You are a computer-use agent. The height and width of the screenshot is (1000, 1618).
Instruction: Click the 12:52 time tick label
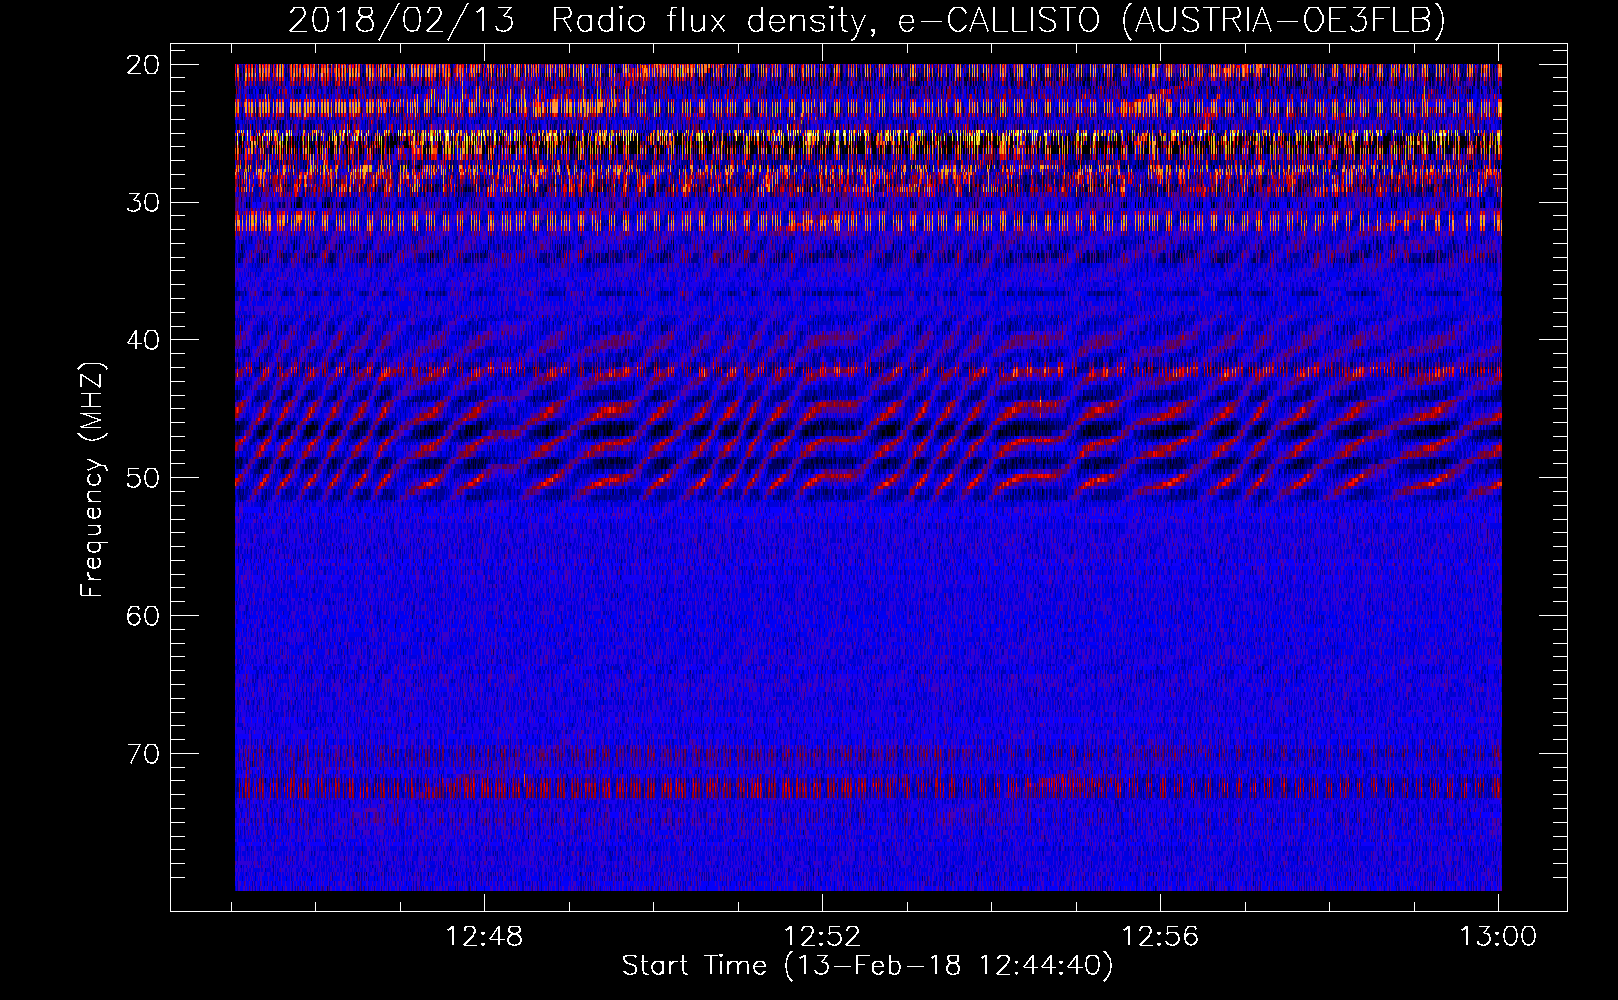822,937
